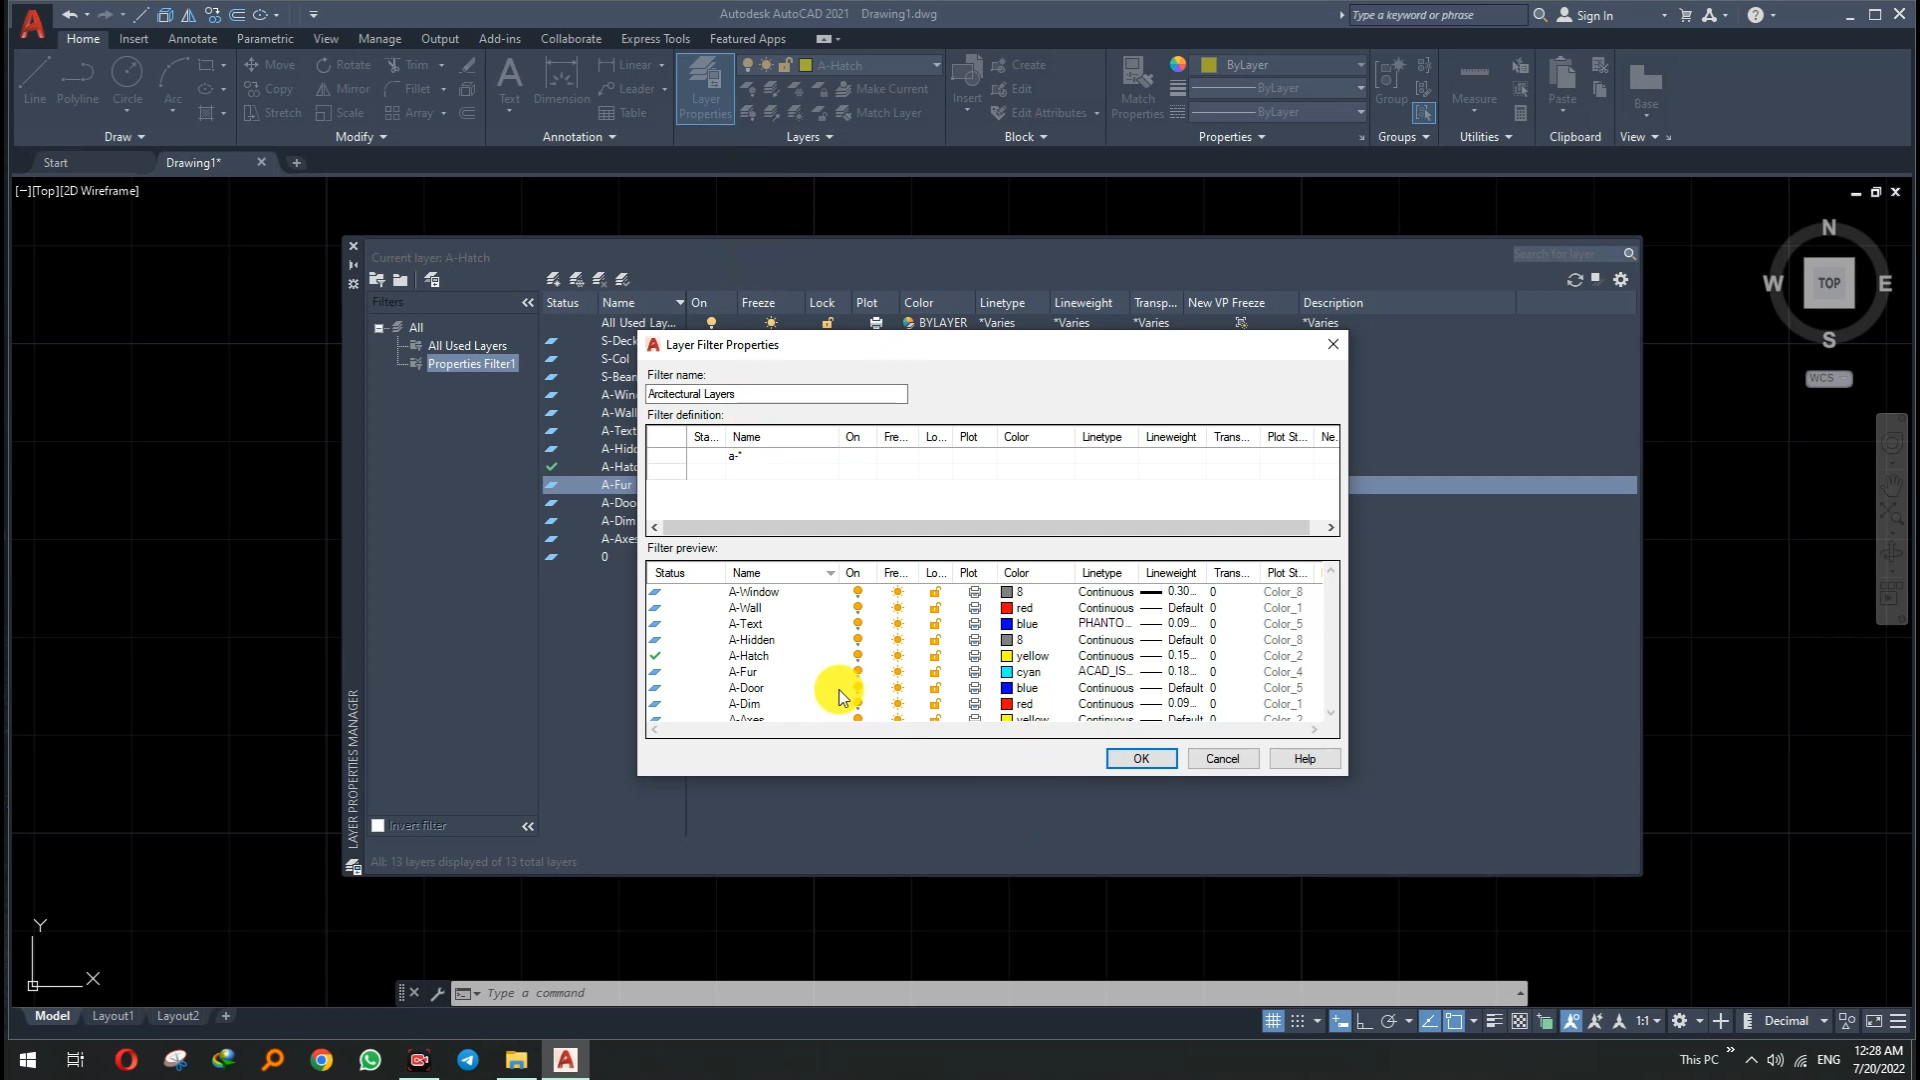This screenshot has height=1080, width=1920.
Task: Switch to Layout1 tab
Action: coord(113,1016)
